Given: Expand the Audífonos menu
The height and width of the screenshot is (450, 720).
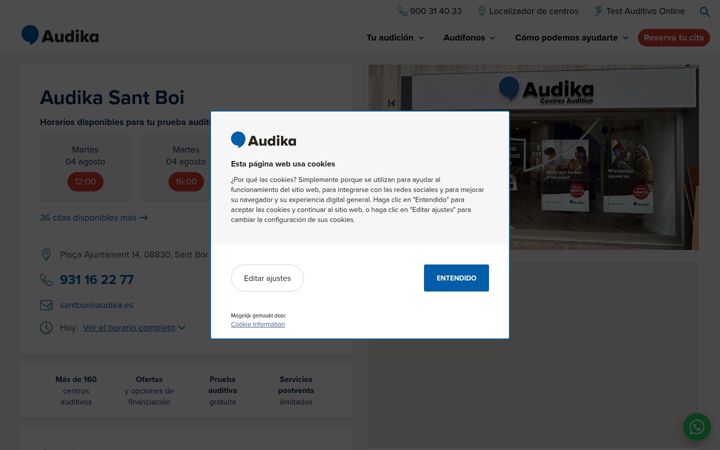Looking at the screenshot, I should tap(469, 38).
